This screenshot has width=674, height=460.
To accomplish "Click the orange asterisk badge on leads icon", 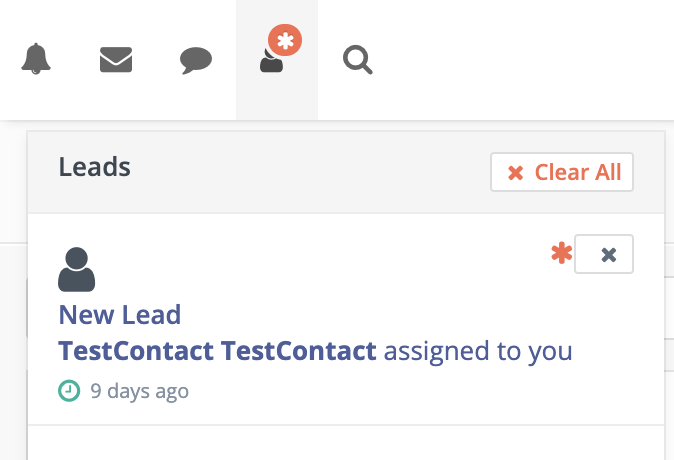I will [285, 40].
